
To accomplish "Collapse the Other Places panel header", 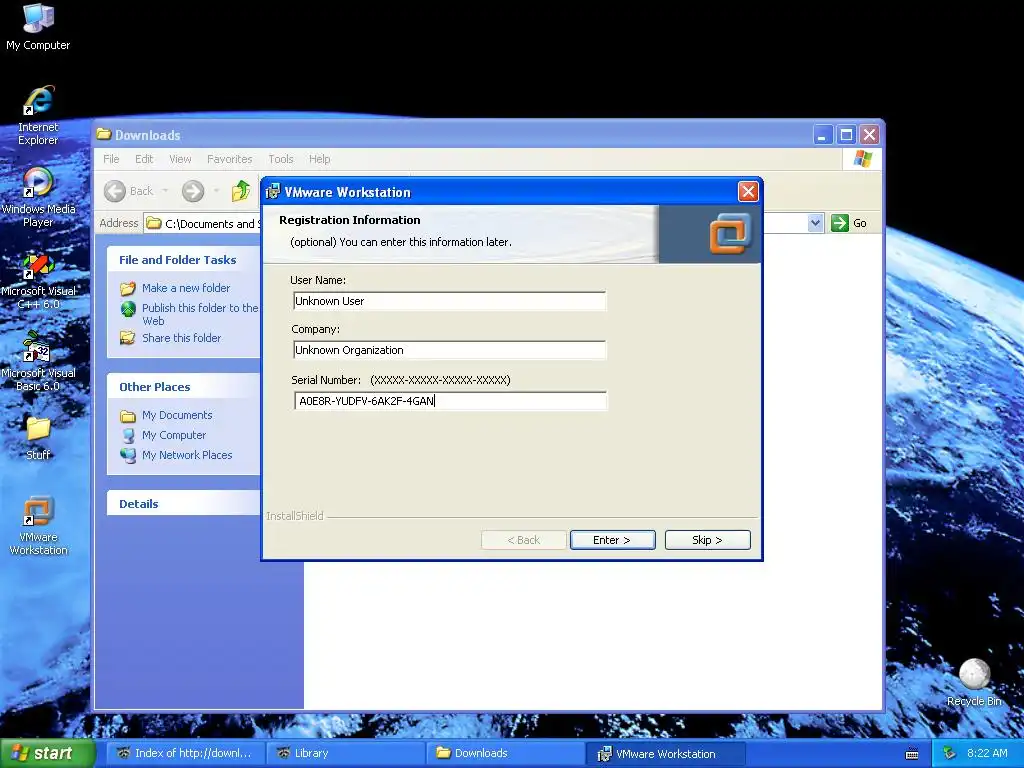I will (184, 387).
